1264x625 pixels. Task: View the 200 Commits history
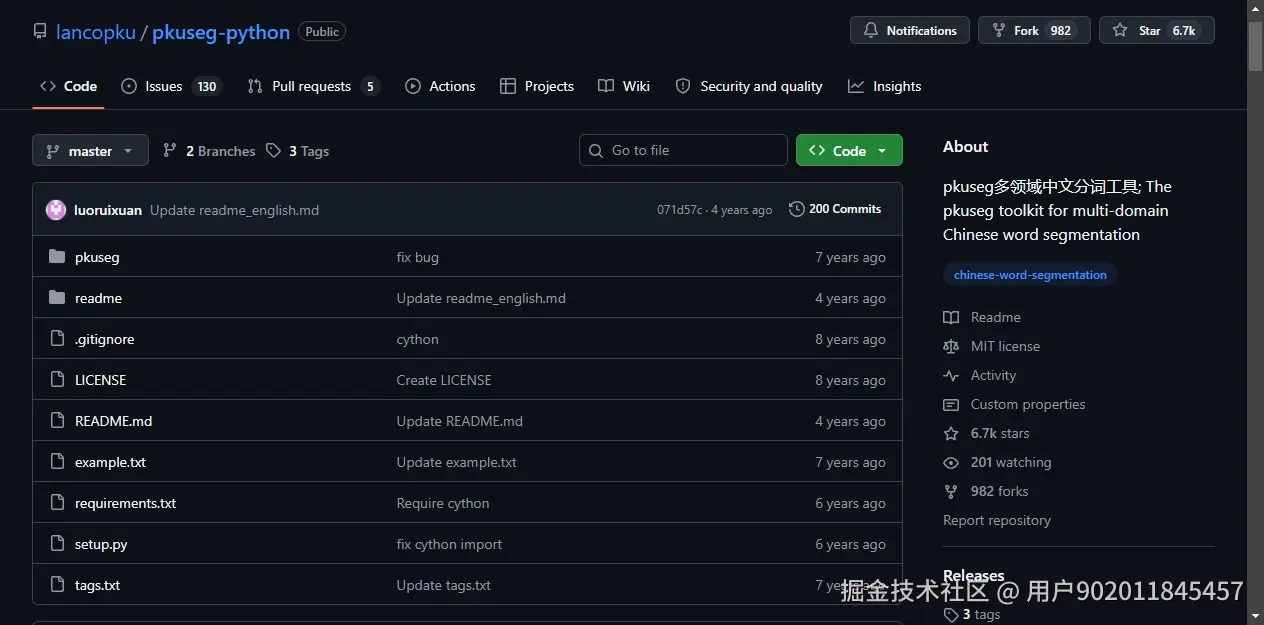pyautogui.click(x=835, y=209)
